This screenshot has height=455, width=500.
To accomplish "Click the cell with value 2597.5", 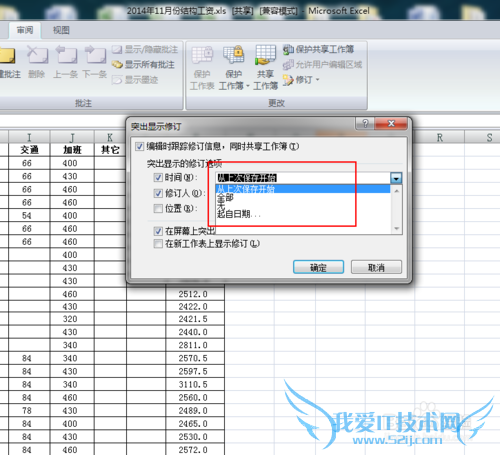I will click(x=195, y=371).
